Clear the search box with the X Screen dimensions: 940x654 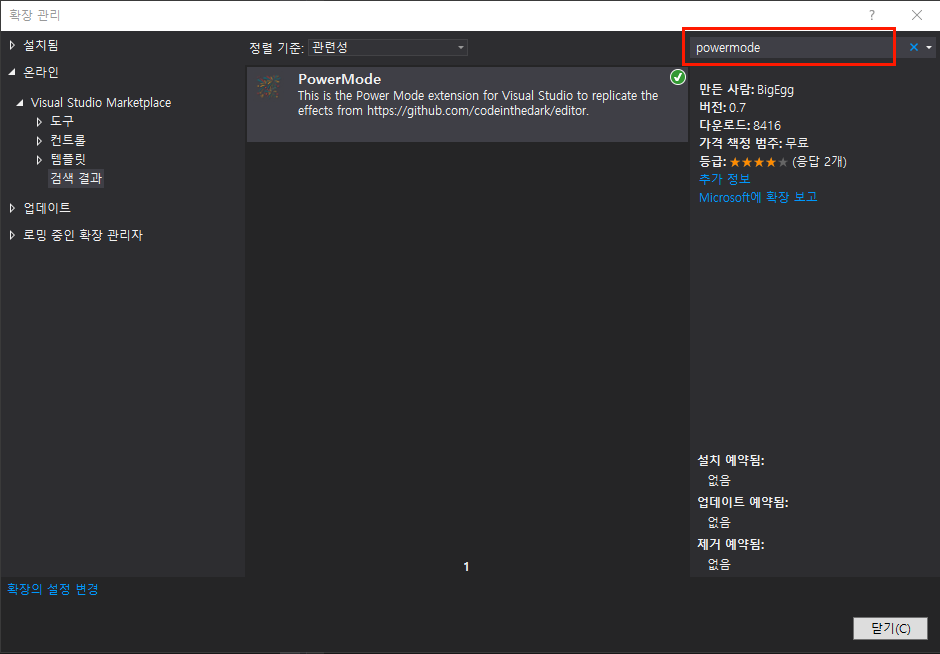pos(914,47)
